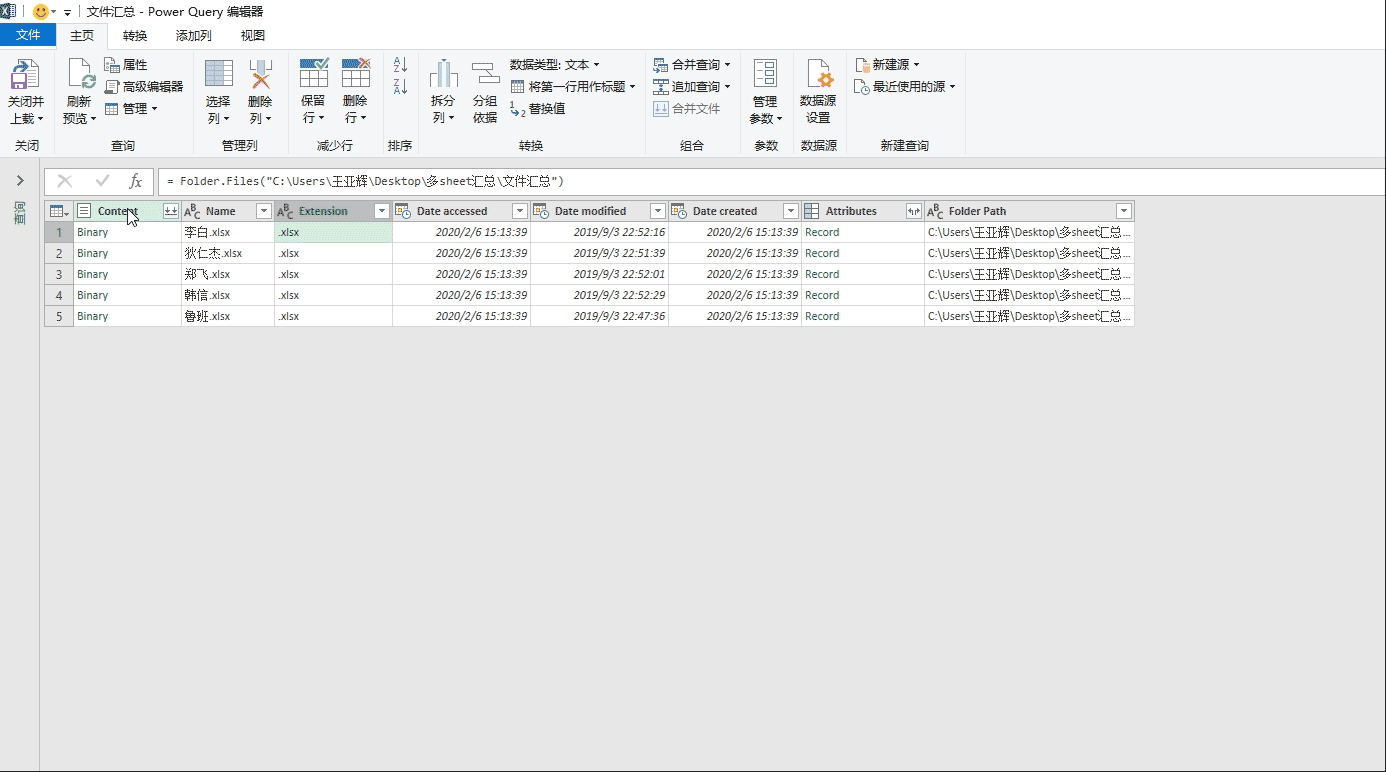Click the Combine Files icon in Content header
1386x772 pixels.
[x=171, y=211]
